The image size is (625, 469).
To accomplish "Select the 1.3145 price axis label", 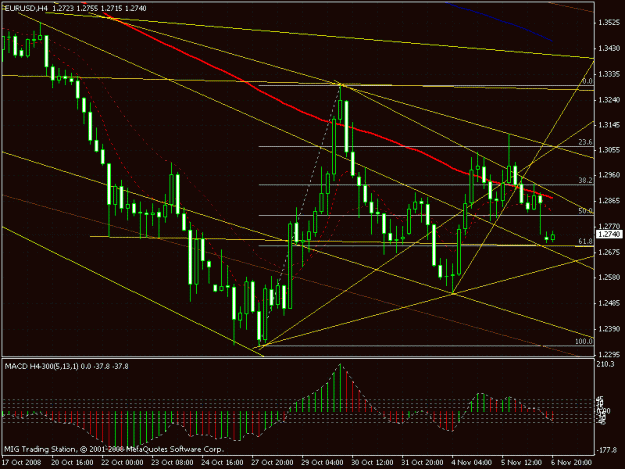I will pos(609,125).
